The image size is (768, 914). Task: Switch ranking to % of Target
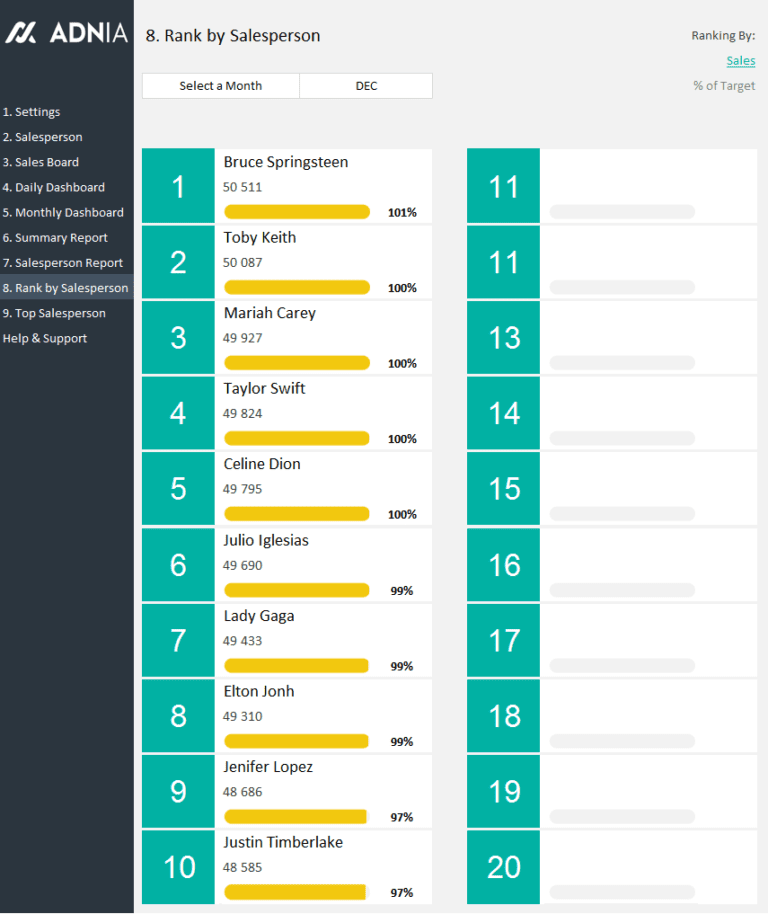tap(723, 85)
